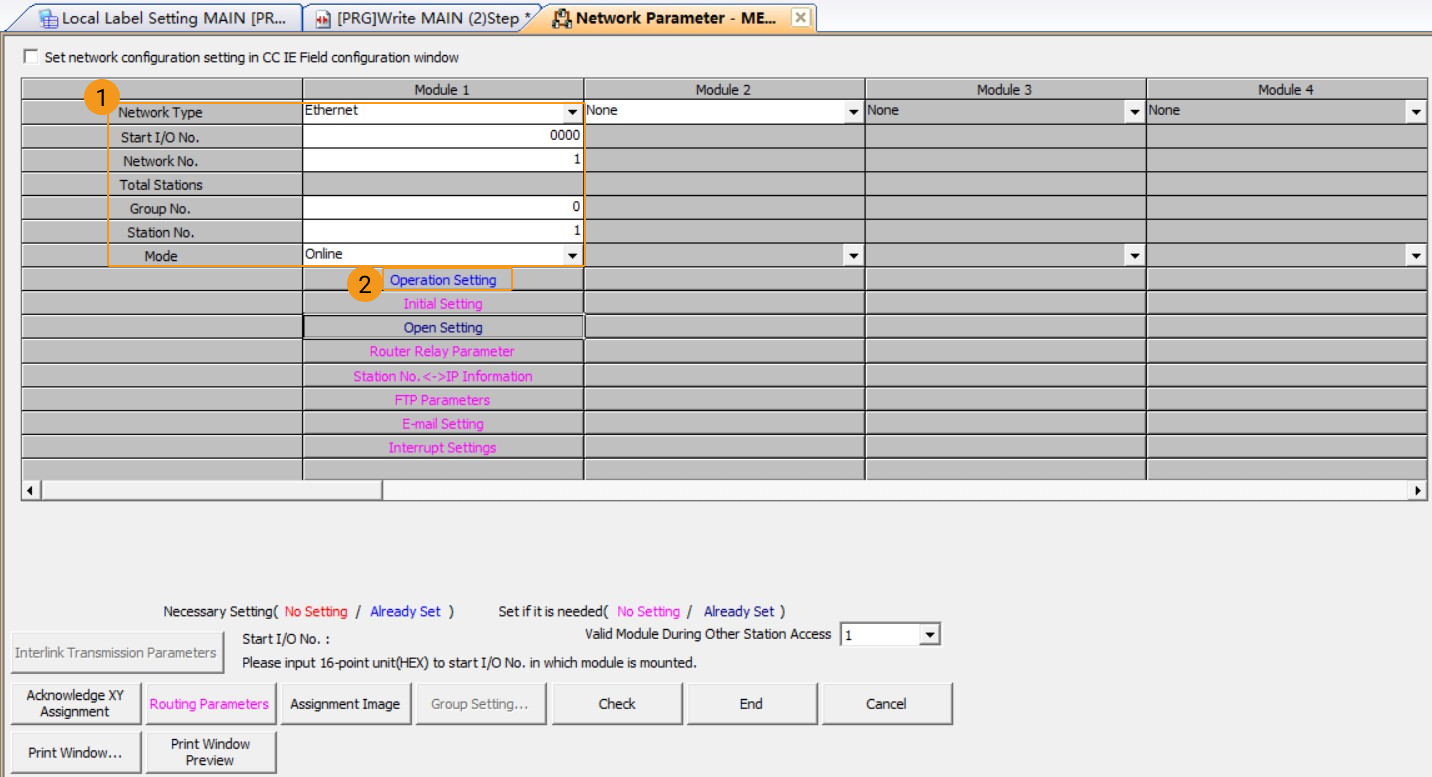Open the Open Setting dialog
The image size is (1432, 777).
443,327
